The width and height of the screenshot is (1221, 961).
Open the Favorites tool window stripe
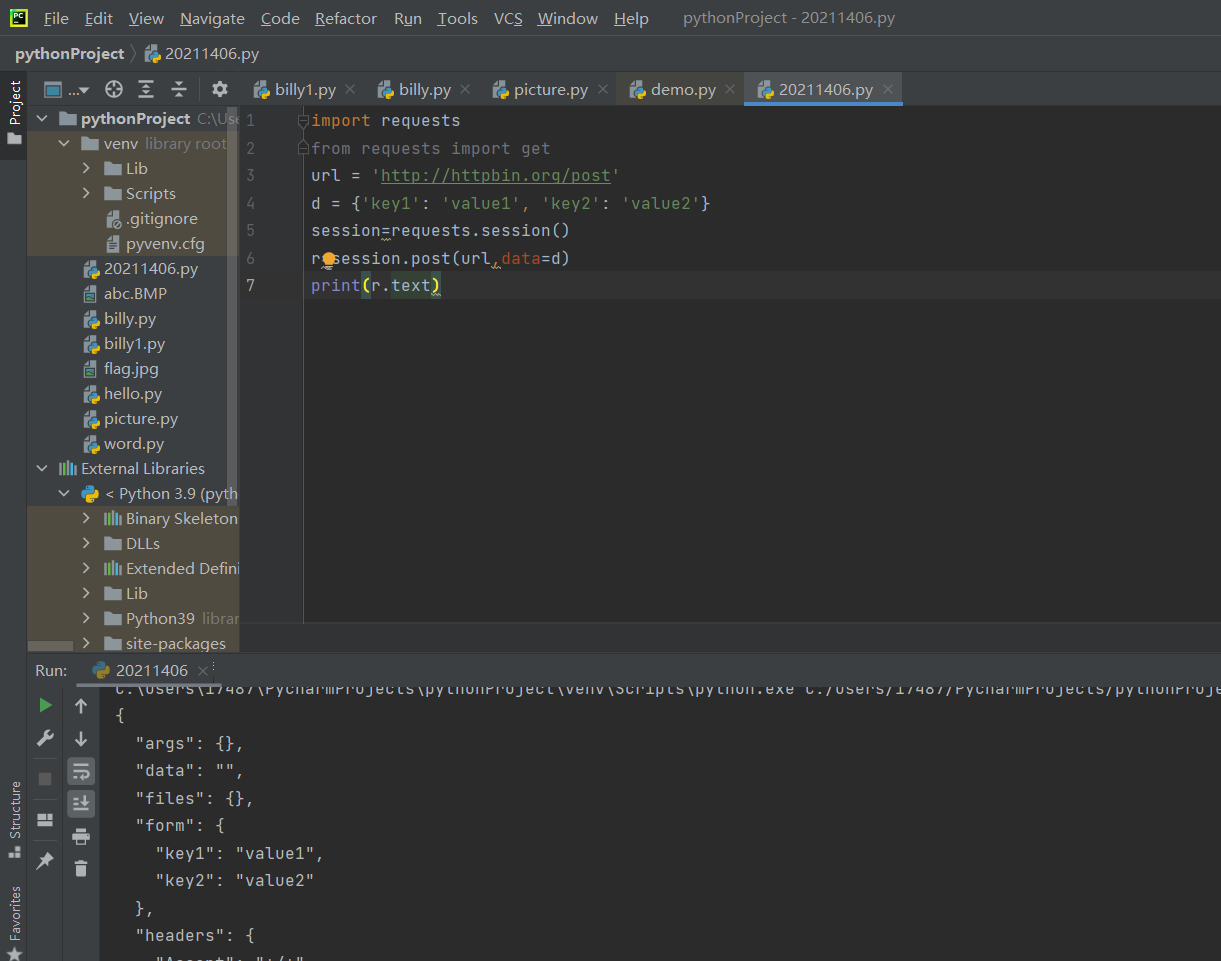(x=14, y=921)
